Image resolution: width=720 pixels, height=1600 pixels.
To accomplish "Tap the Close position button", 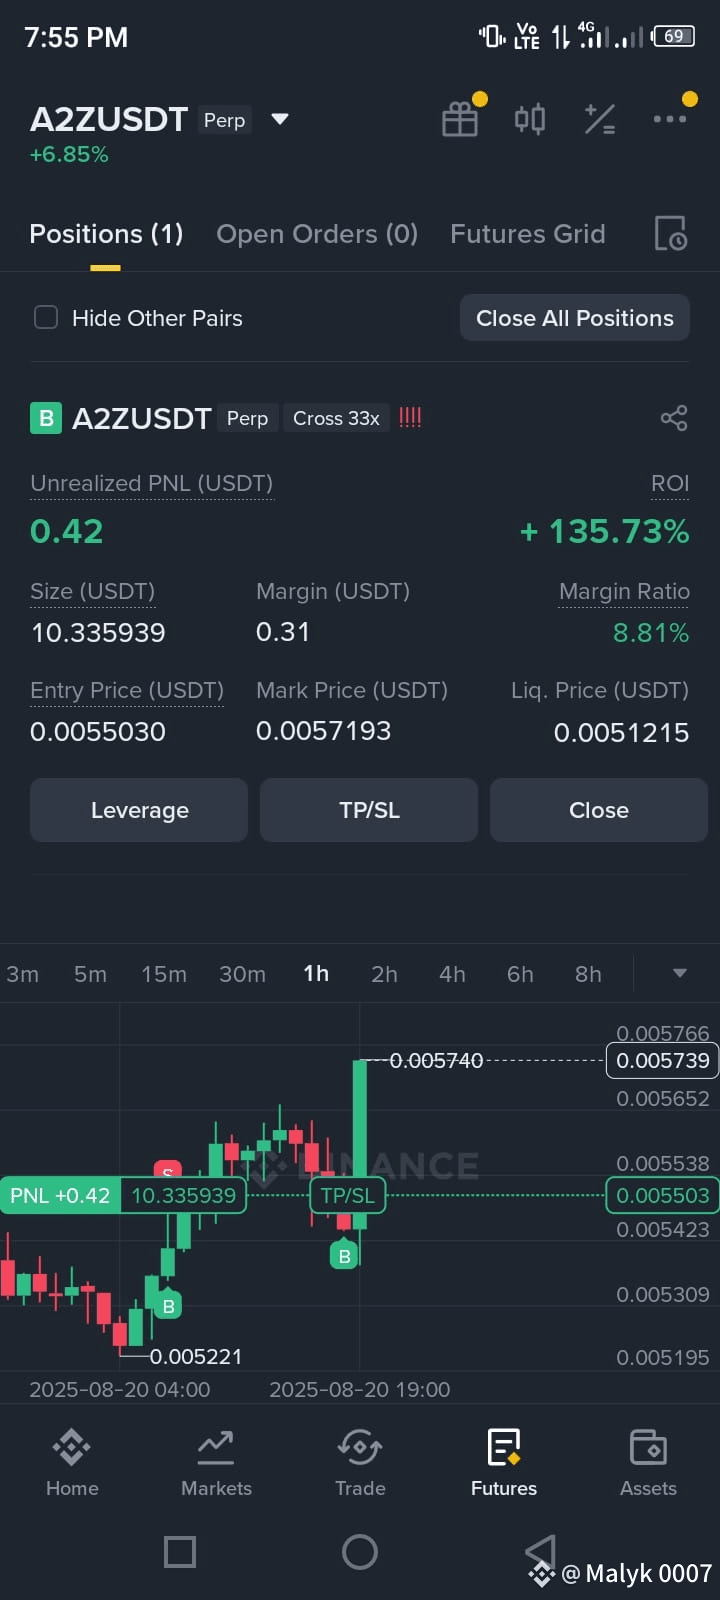I will tap(599, 810).
